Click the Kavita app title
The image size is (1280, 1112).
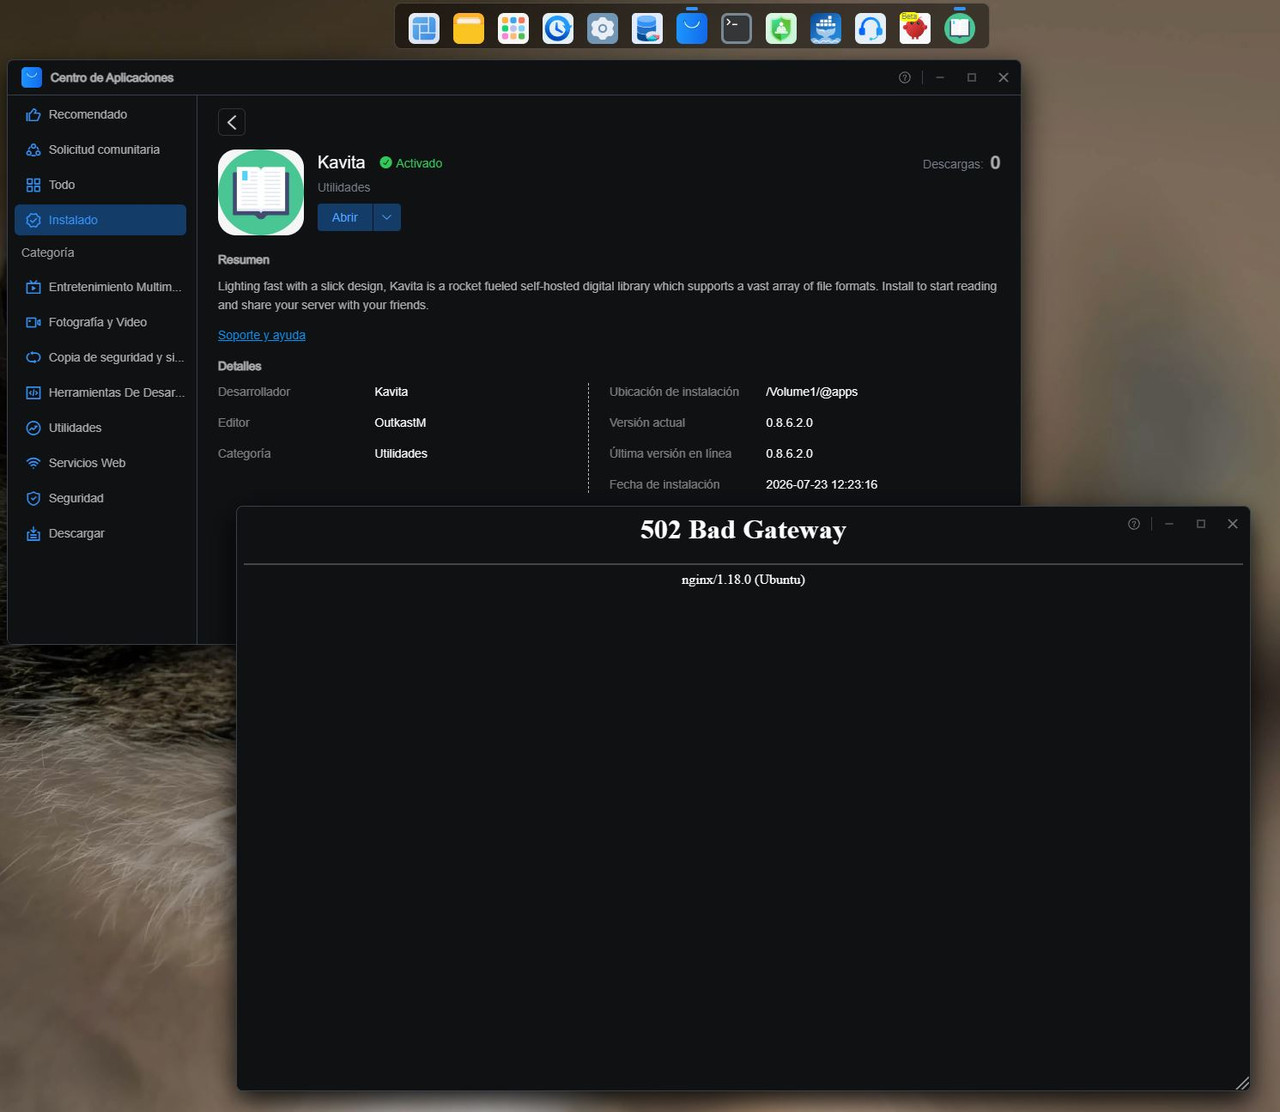[341, 162]
